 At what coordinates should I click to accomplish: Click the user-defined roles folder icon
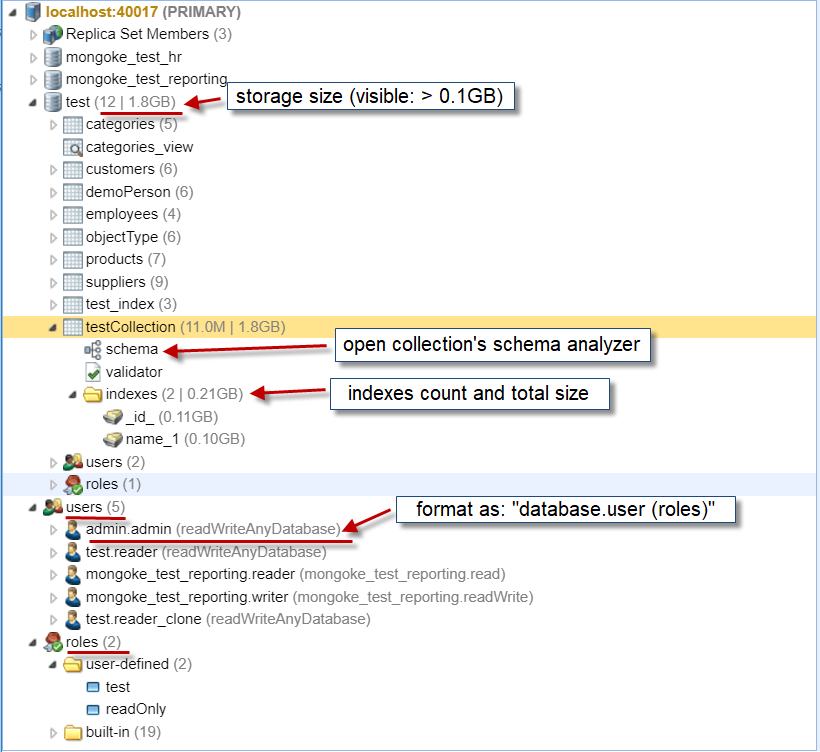click(x=73, y=664)
